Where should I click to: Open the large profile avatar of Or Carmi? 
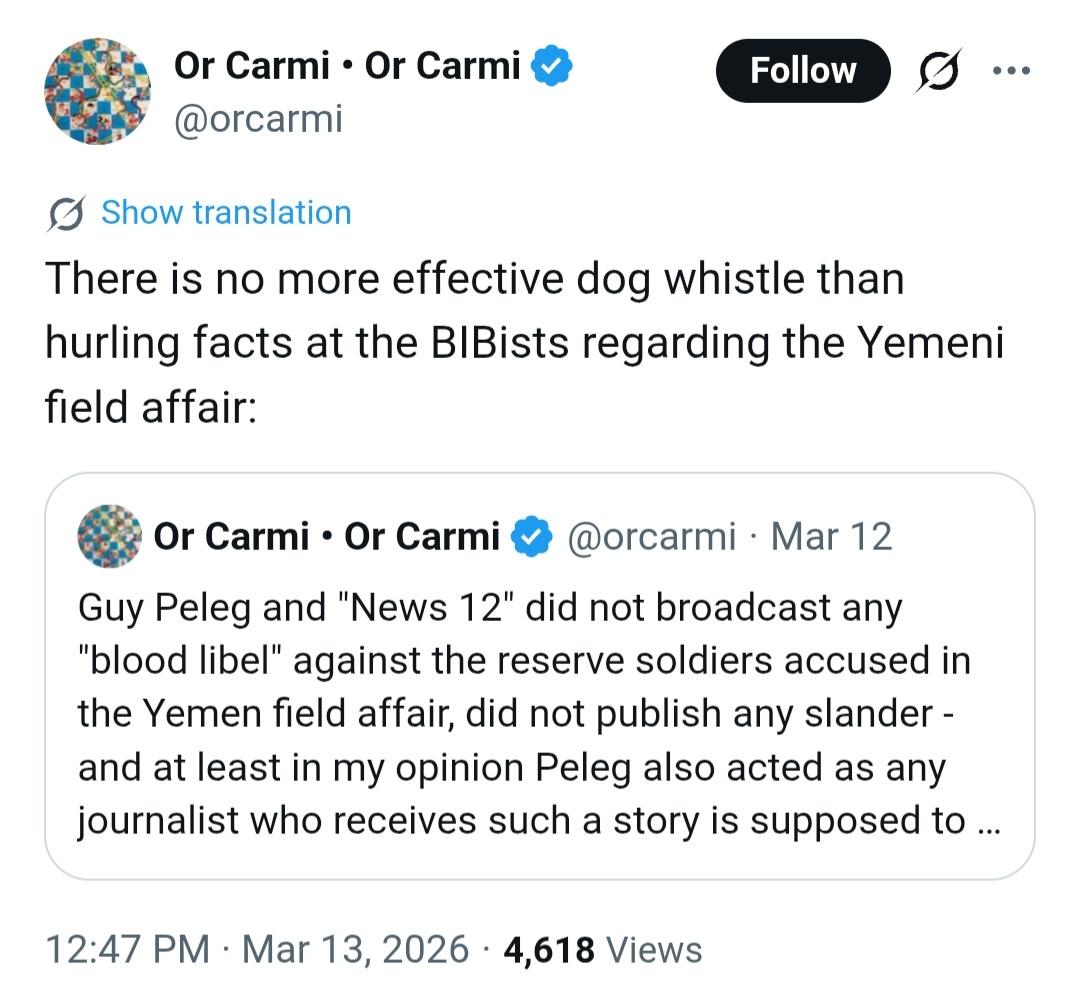(x=97, y=92)
